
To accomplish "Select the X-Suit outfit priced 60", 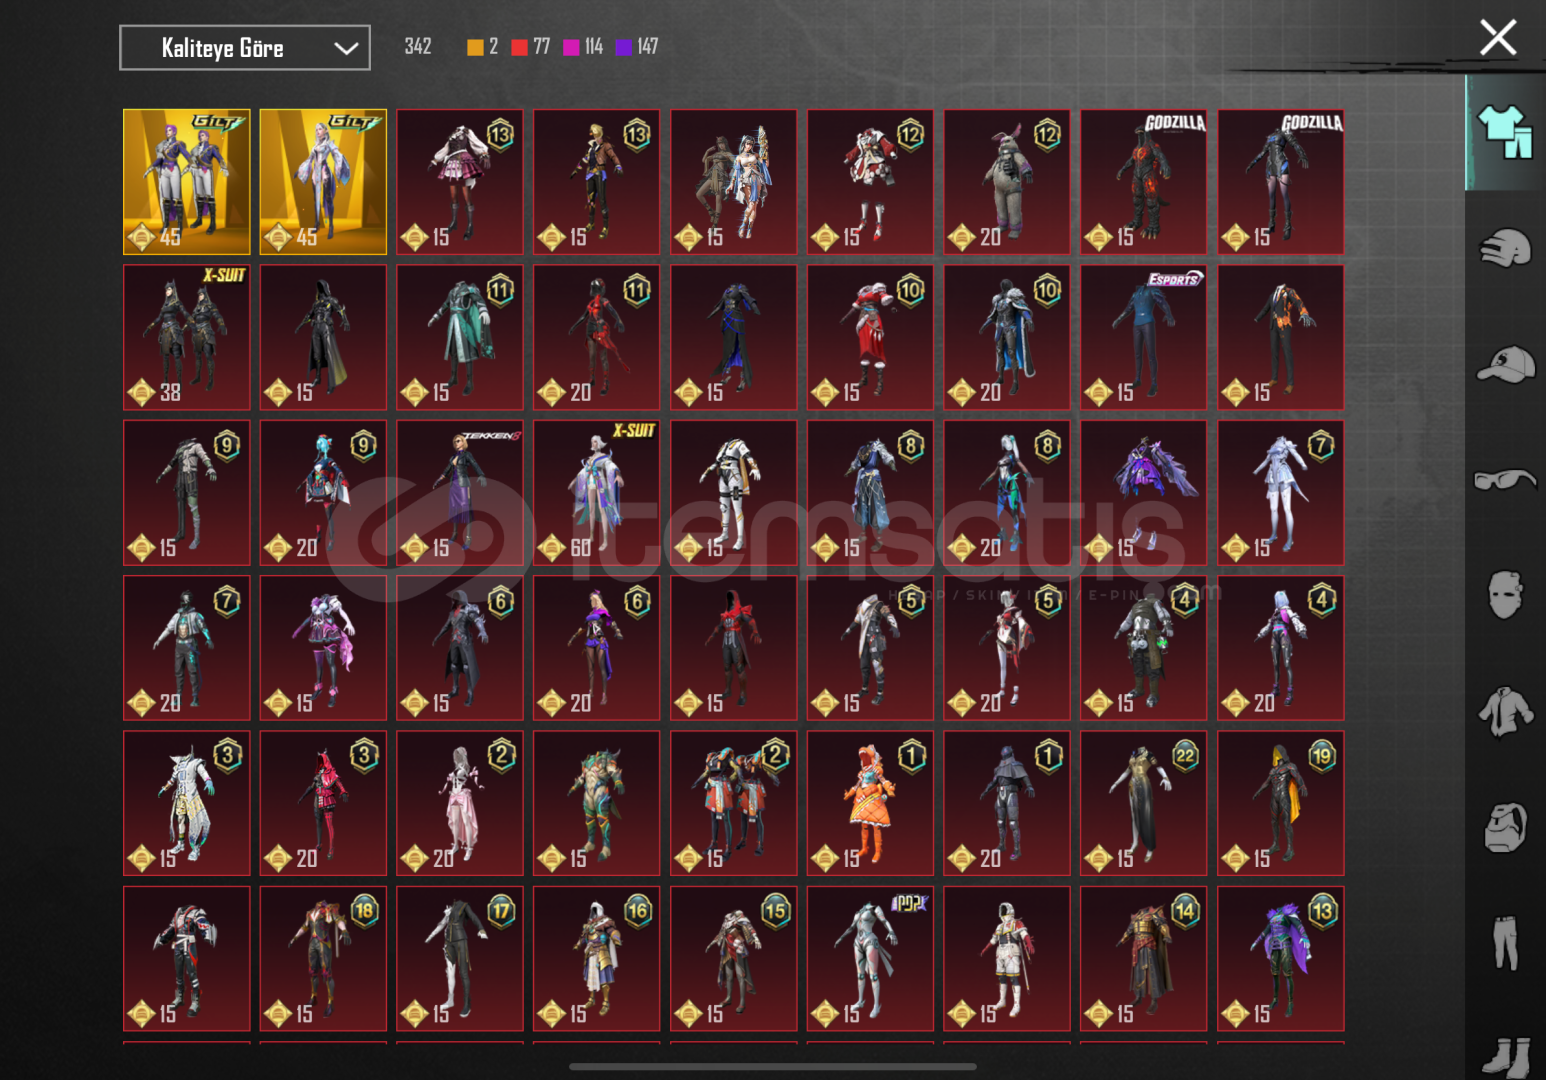I will (x=597, y=493).
